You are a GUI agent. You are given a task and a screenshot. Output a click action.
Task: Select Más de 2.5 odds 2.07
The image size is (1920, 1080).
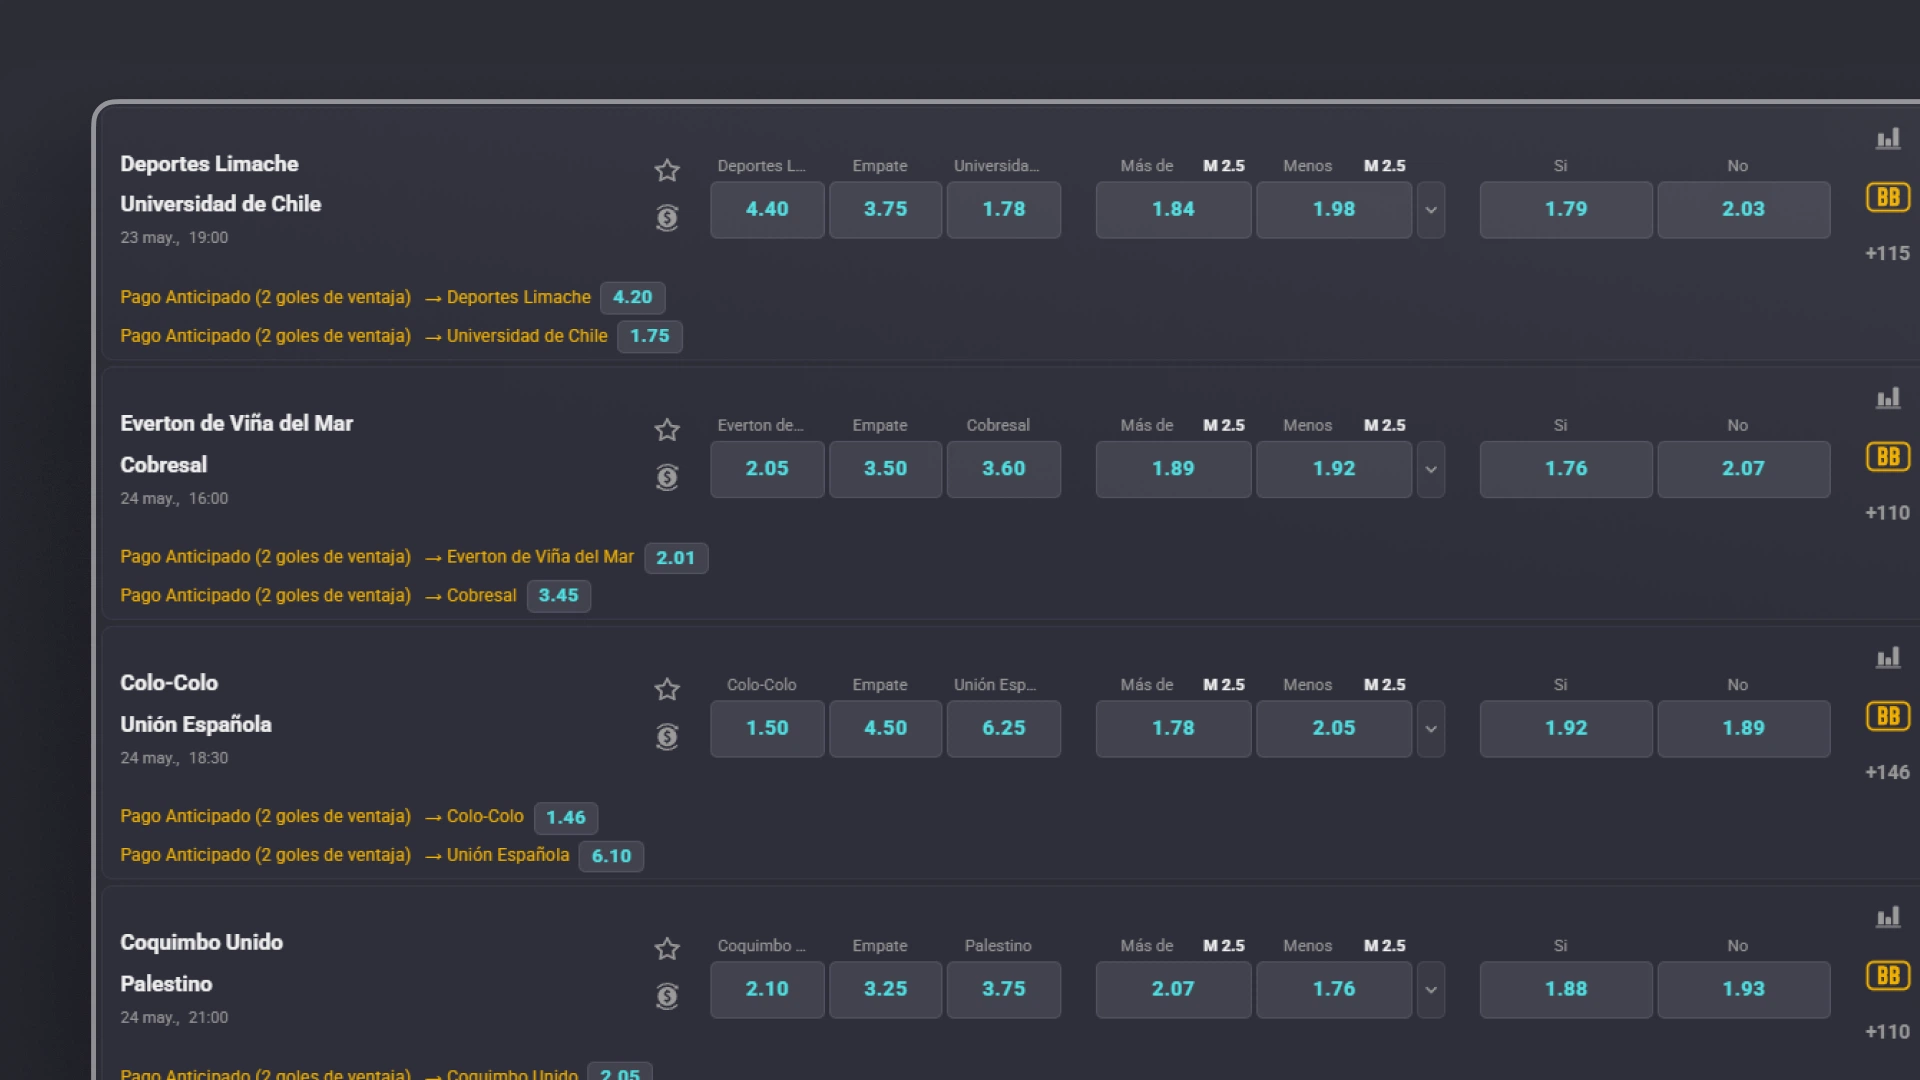point(1173,990)
